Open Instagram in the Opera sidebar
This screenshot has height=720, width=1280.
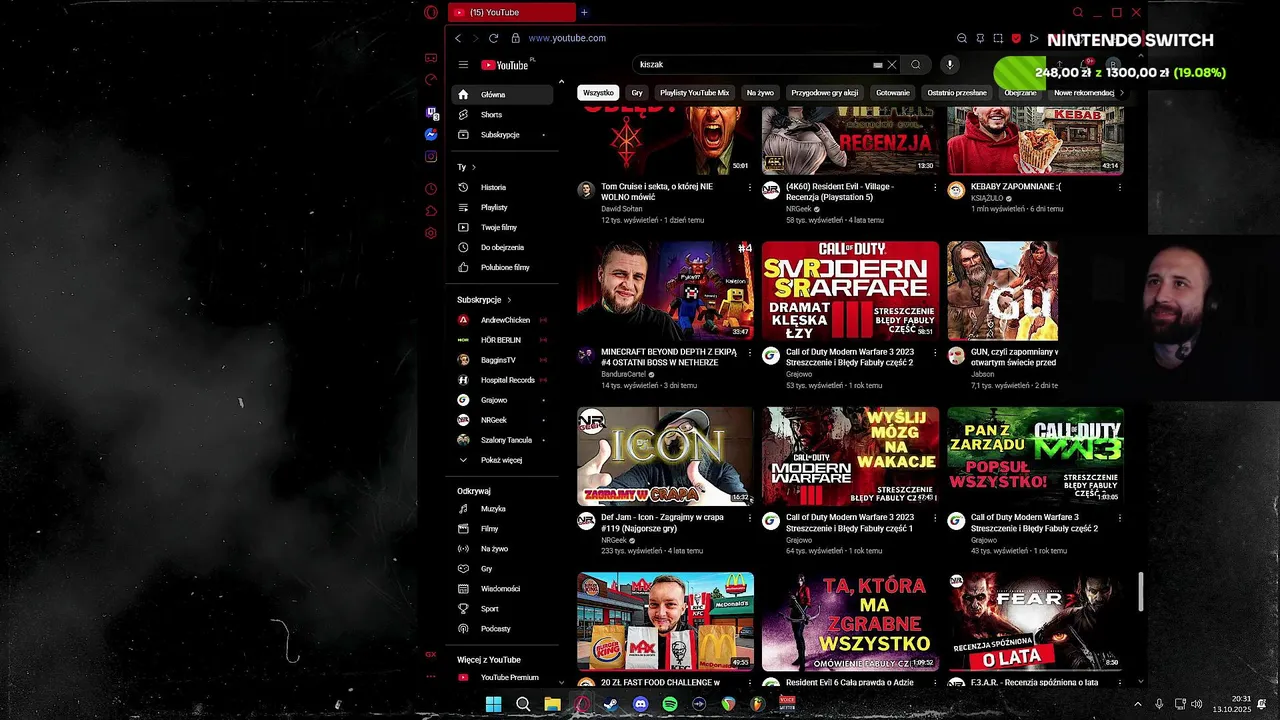[431, 156]
